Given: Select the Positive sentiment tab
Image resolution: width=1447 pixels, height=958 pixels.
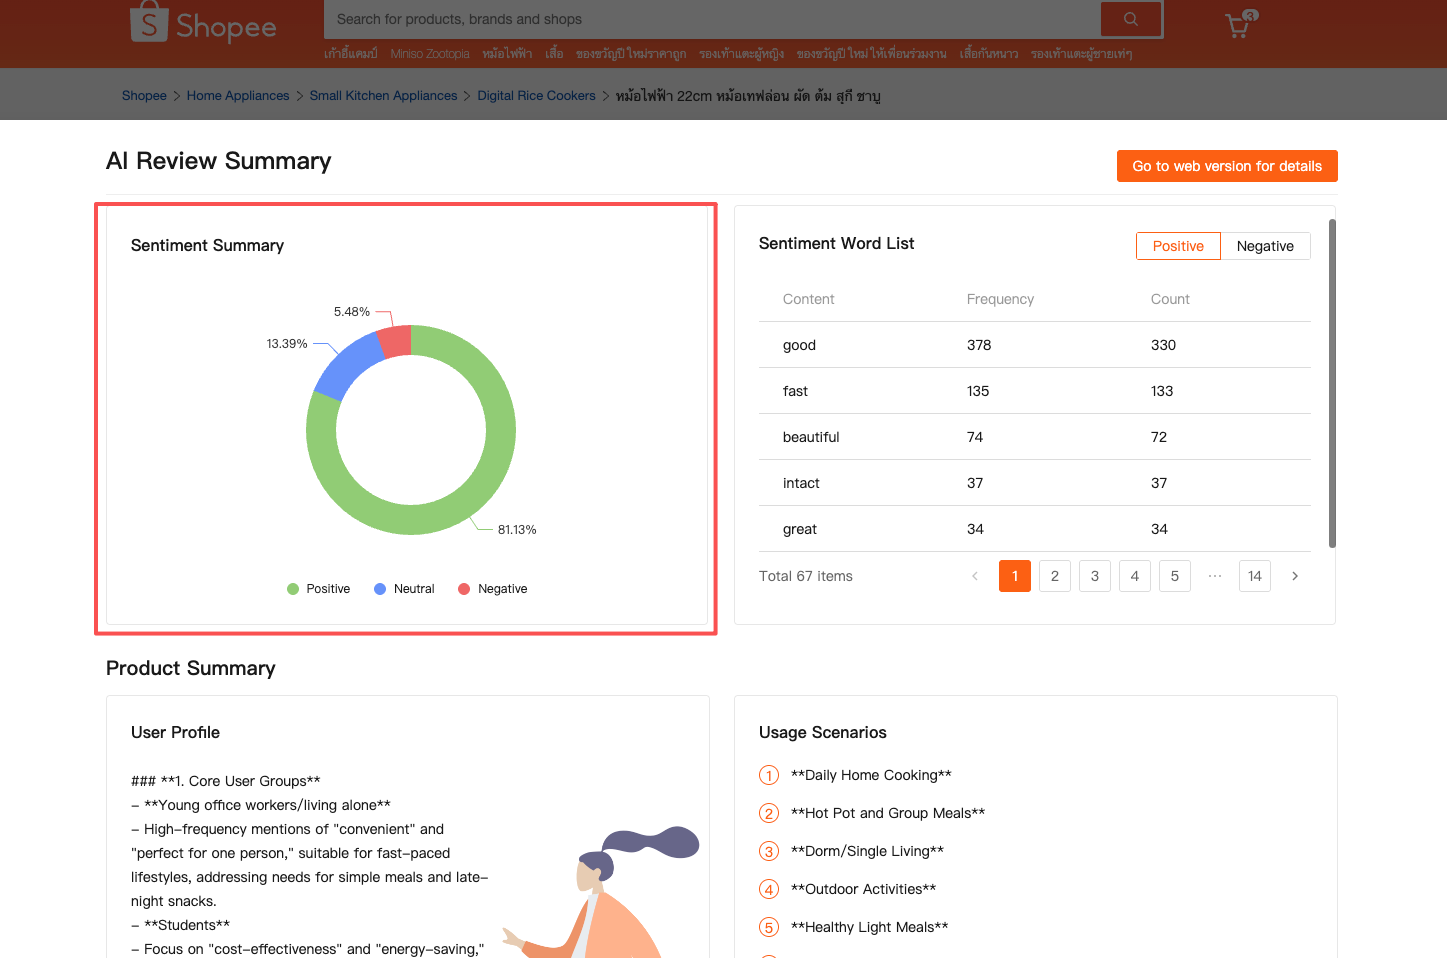Looking at the screenshot, I should tap(1178, 246).
